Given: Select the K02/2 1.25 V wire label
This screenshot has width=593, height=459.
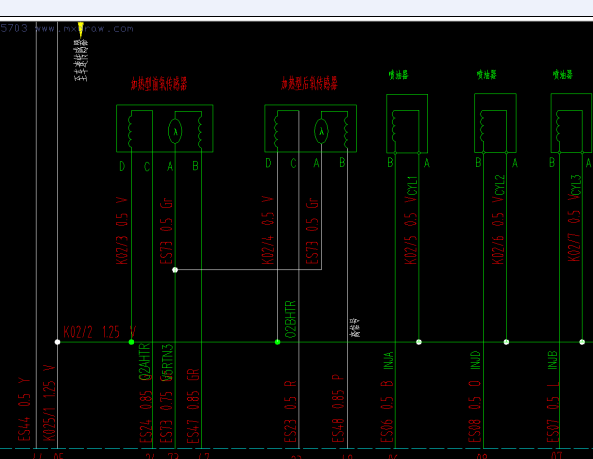Looking at the screenshot, I should coord(99,332).
